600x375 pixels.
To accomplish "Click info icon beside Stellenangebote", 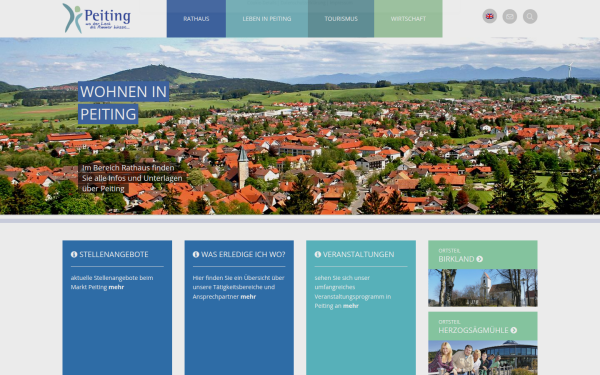I will pyautogui.click(x=74, y=254).
